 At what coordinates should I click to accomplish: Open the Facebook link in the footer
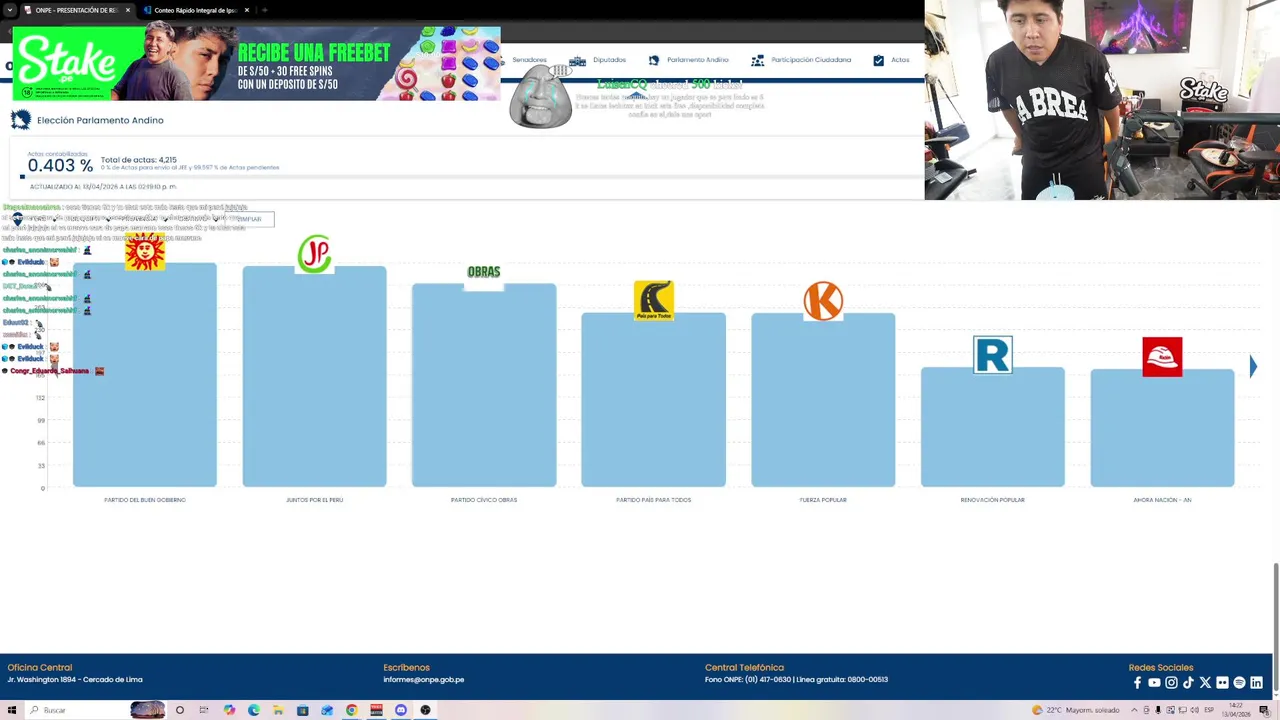pos(1137,683)
